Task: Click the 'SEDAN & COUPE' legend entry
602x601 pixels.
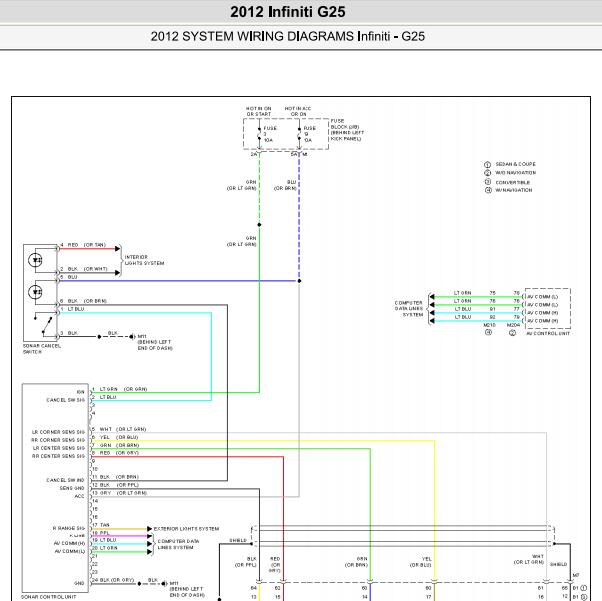Action: pyautogui.click(x=515, y=164)
